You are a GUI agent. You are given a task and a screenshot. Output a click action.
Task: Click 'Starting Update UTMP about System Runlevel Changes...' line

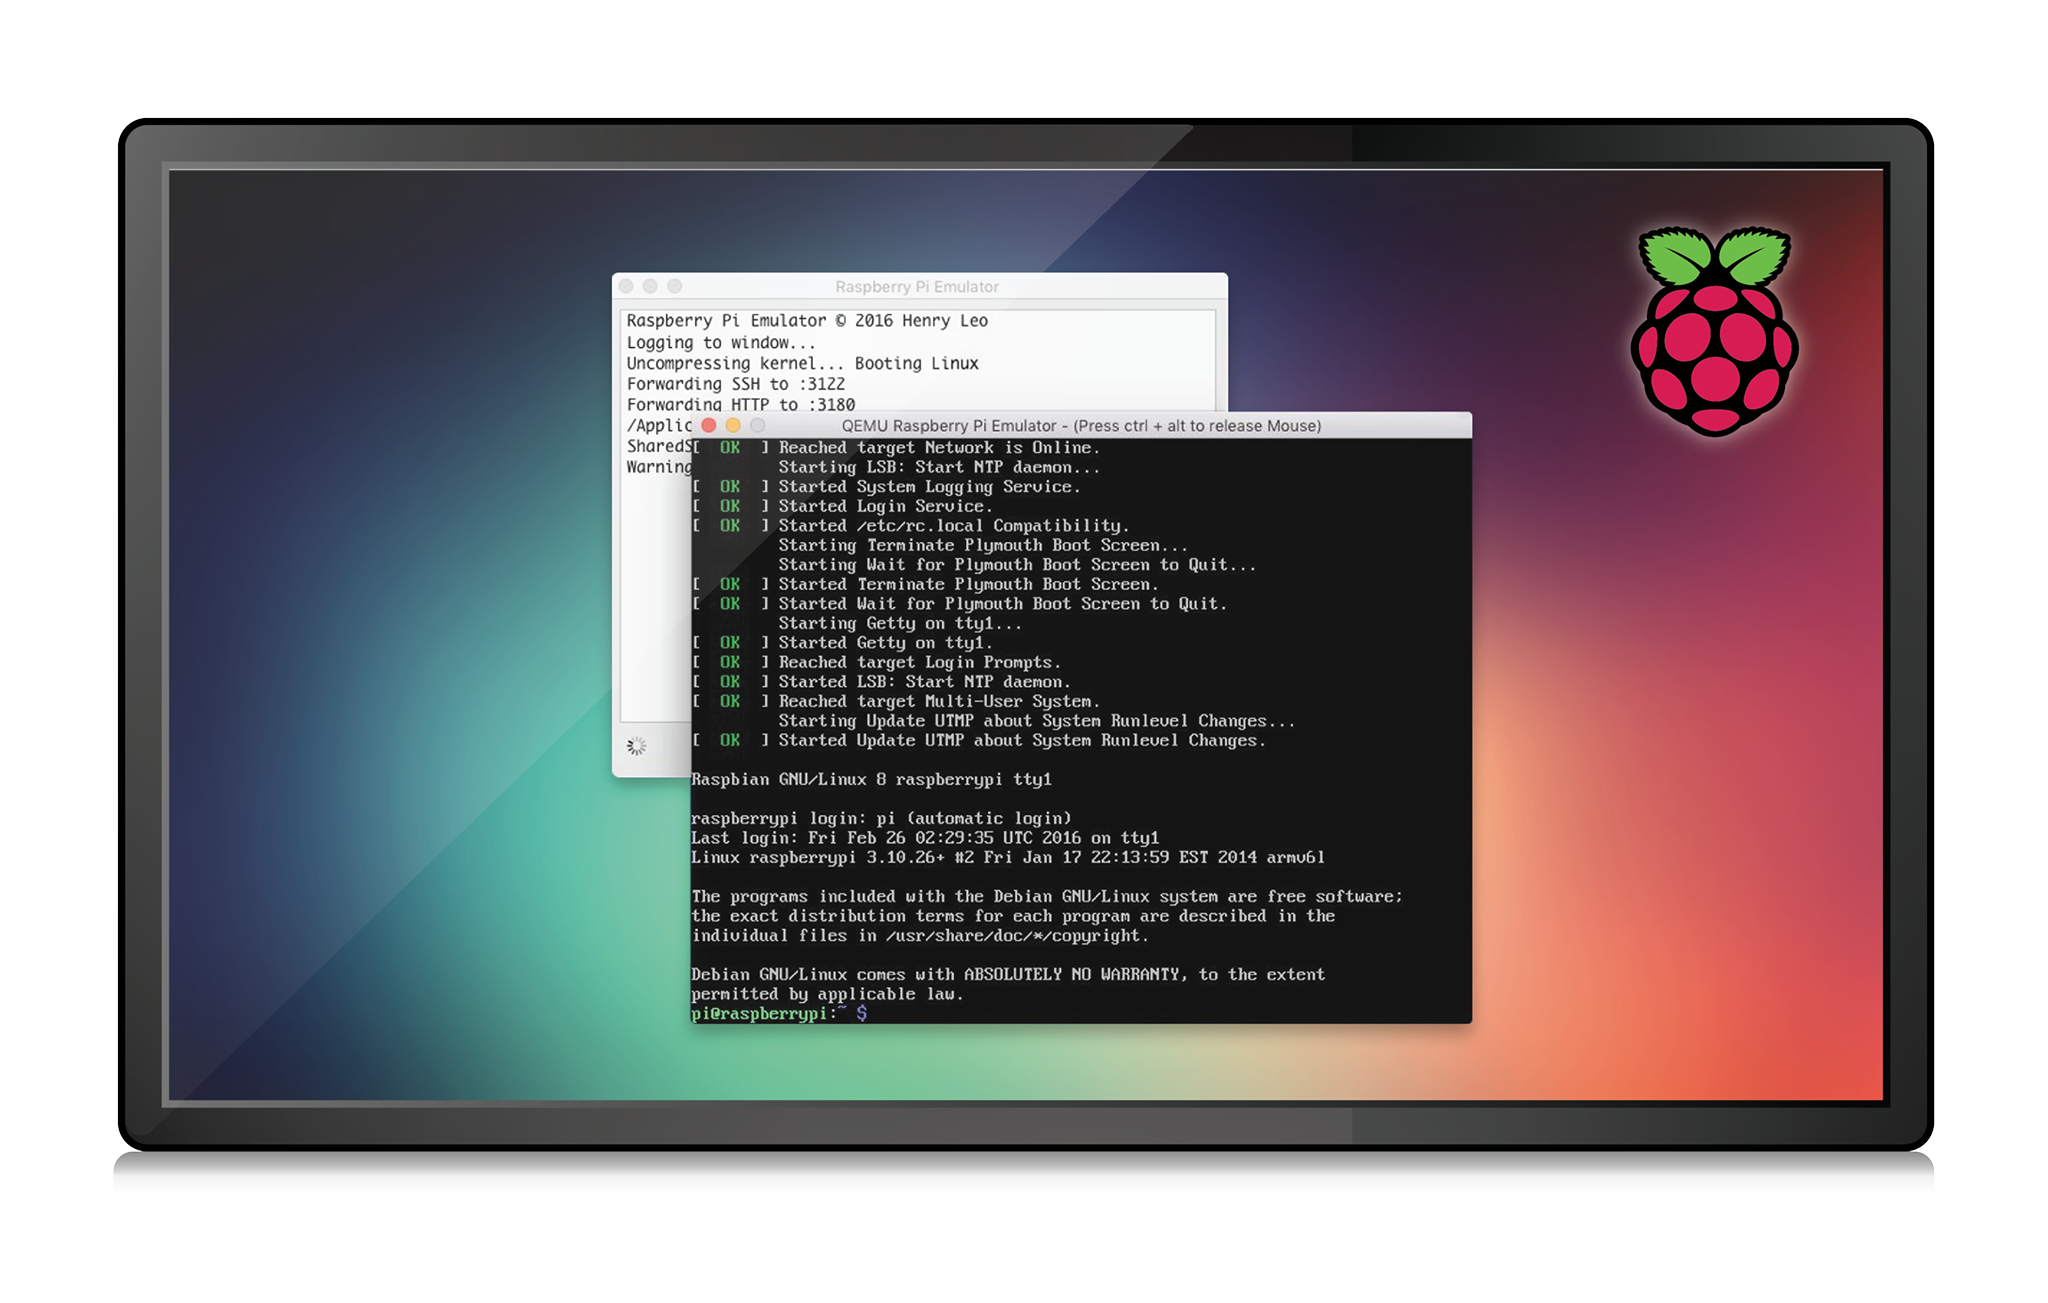click(x=1037, y=721)
